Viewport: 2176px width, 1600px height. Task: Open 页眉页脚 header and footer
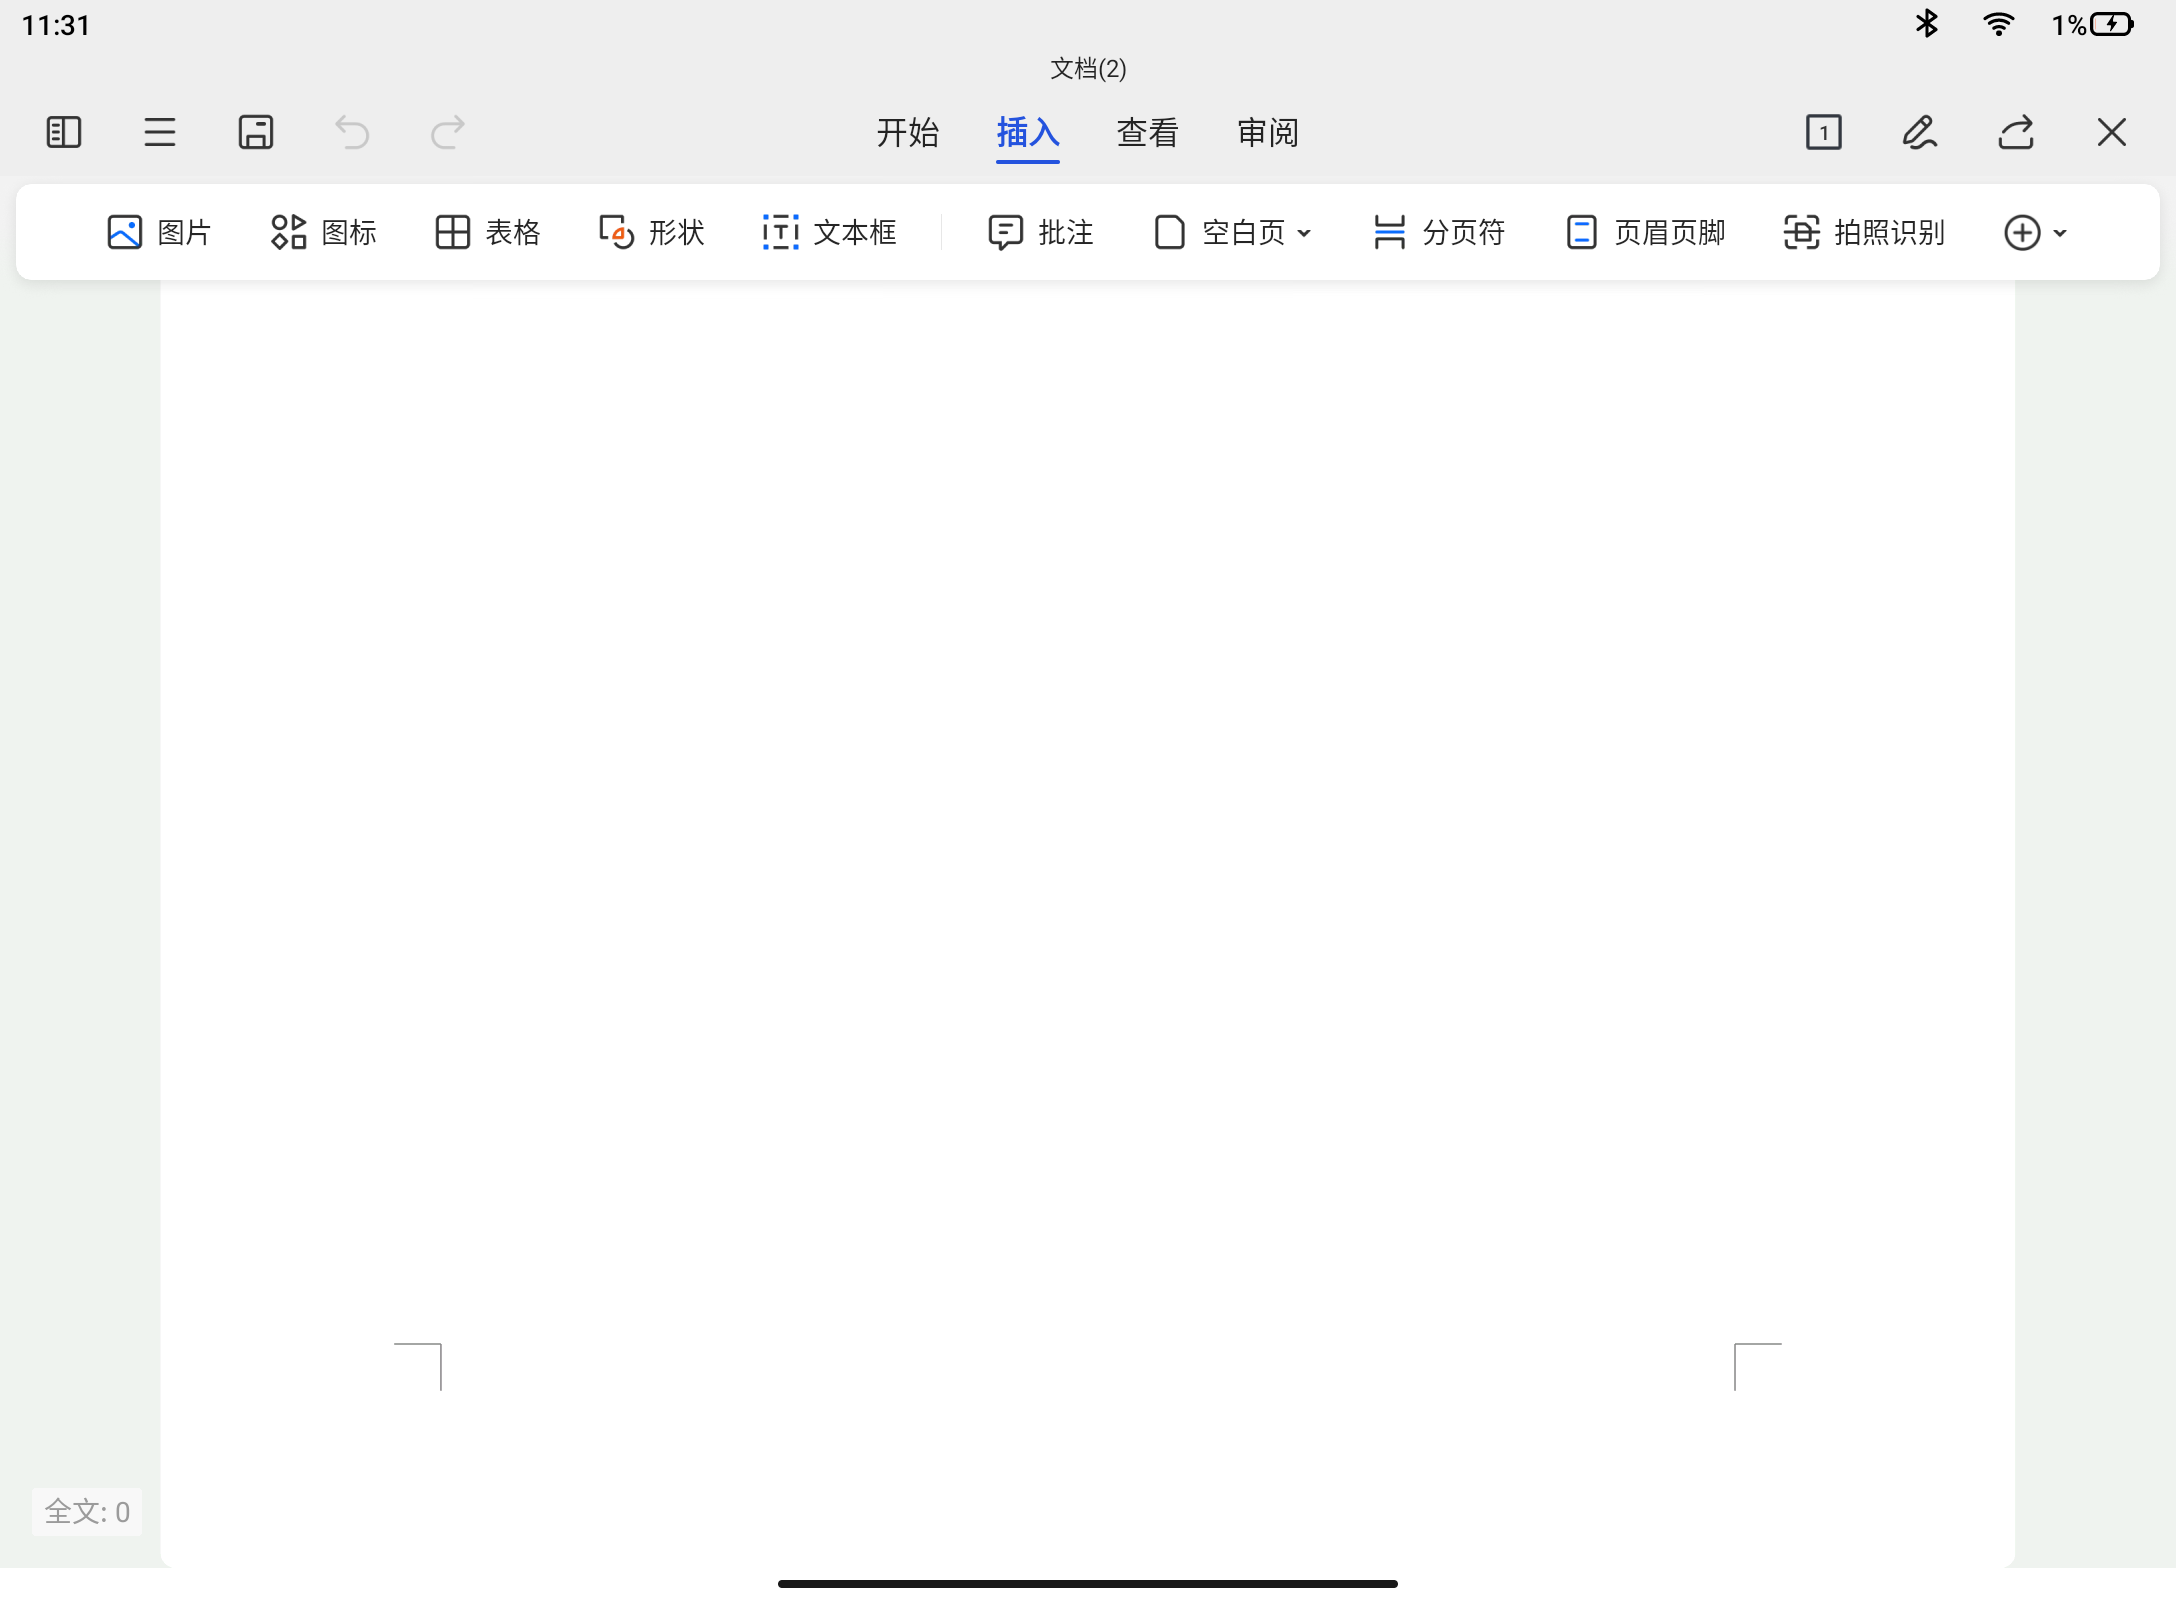click(1645, 232)
